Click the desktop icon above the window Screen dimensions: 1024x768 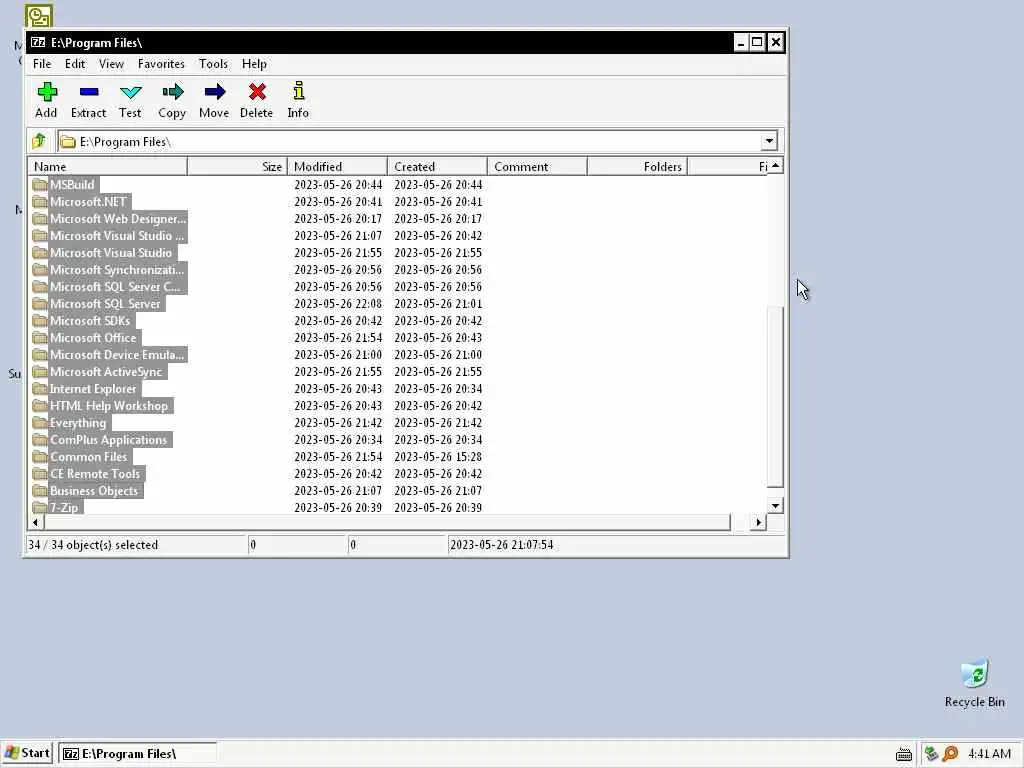(x=39, y=16)
